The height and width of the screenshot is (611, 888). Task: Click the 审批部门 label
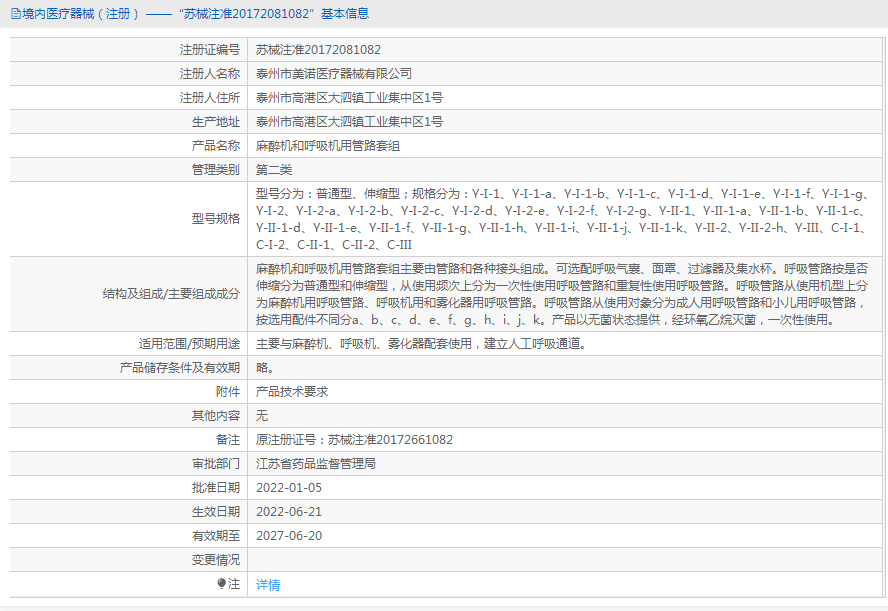click(x=216, y=464)
